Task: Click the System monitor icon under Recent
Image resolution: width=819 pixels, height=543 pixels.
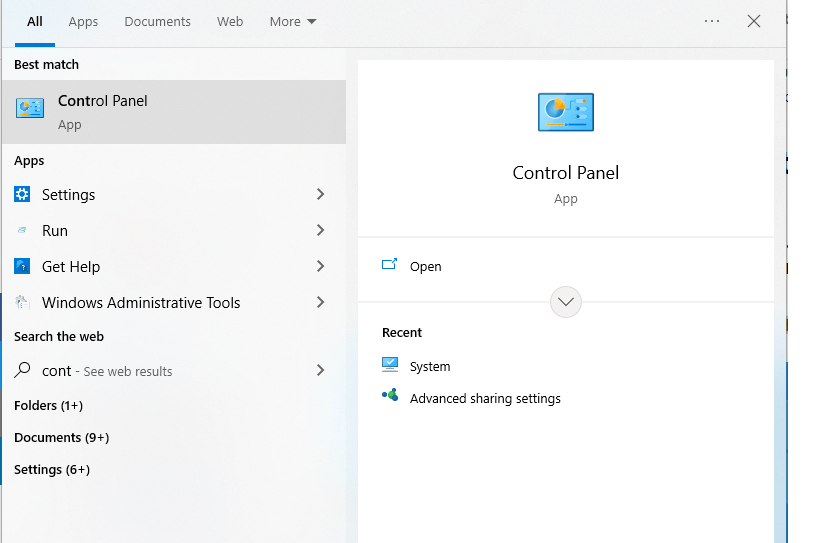Action: pos(390,365)
